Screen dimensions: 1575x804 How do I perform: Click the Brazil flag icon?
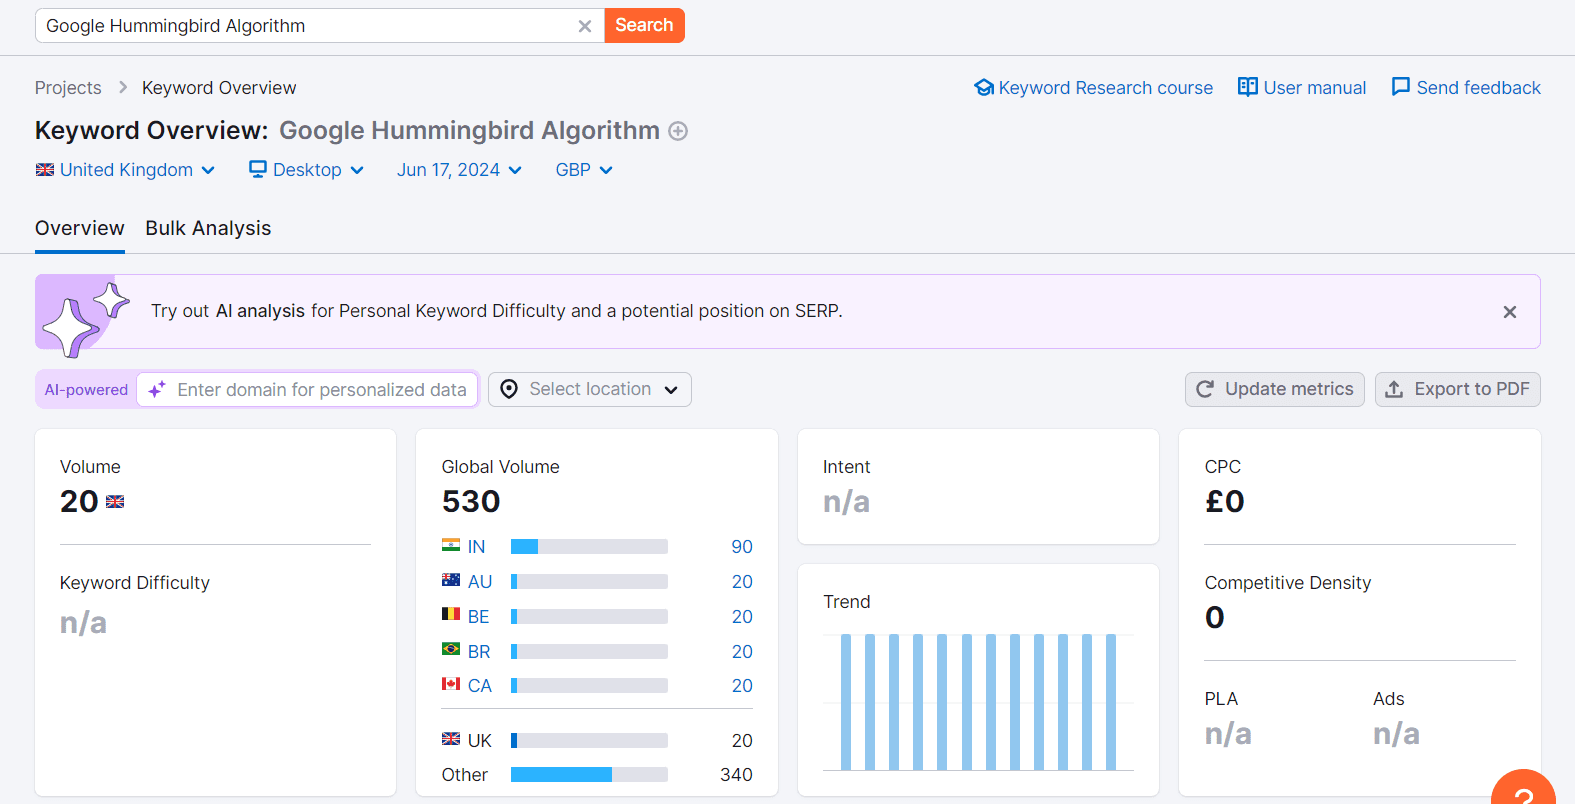451,649
